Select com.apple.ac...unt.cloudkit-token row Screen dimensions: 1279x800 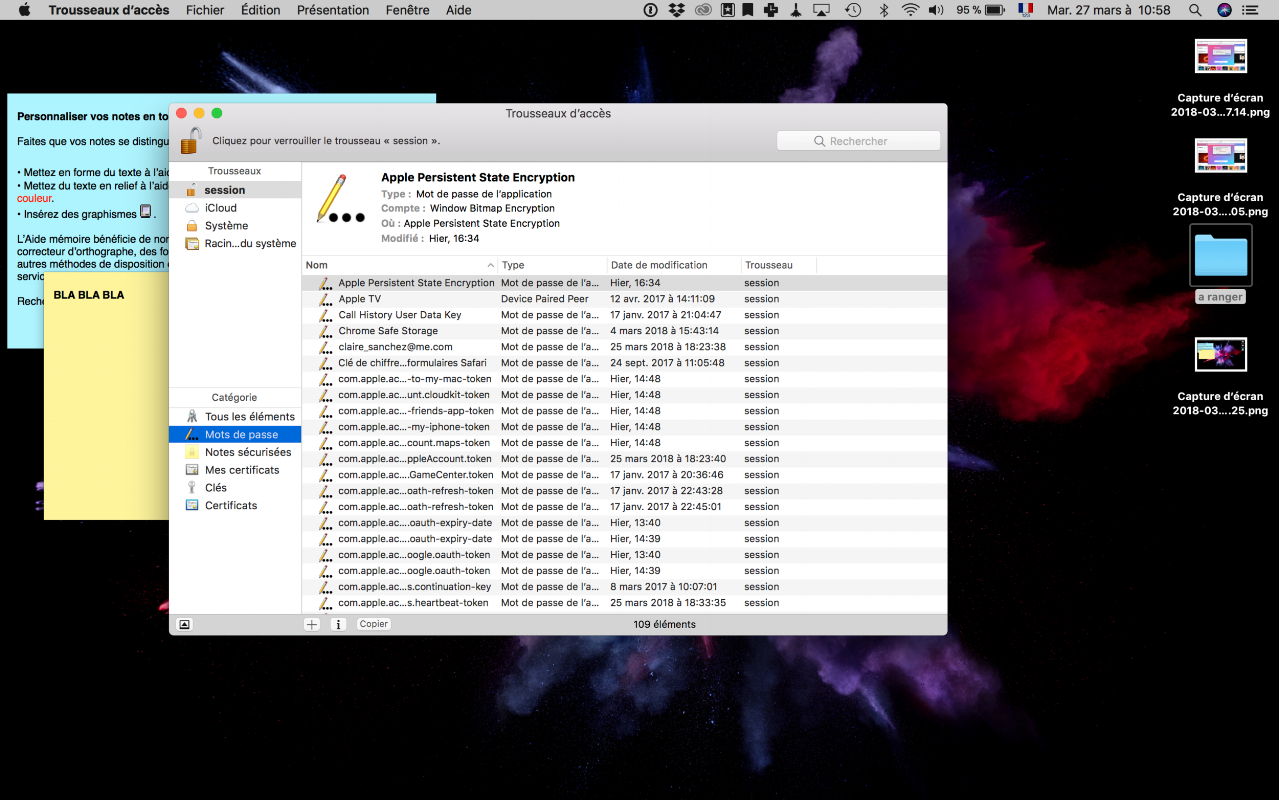(x=624, y=395)
